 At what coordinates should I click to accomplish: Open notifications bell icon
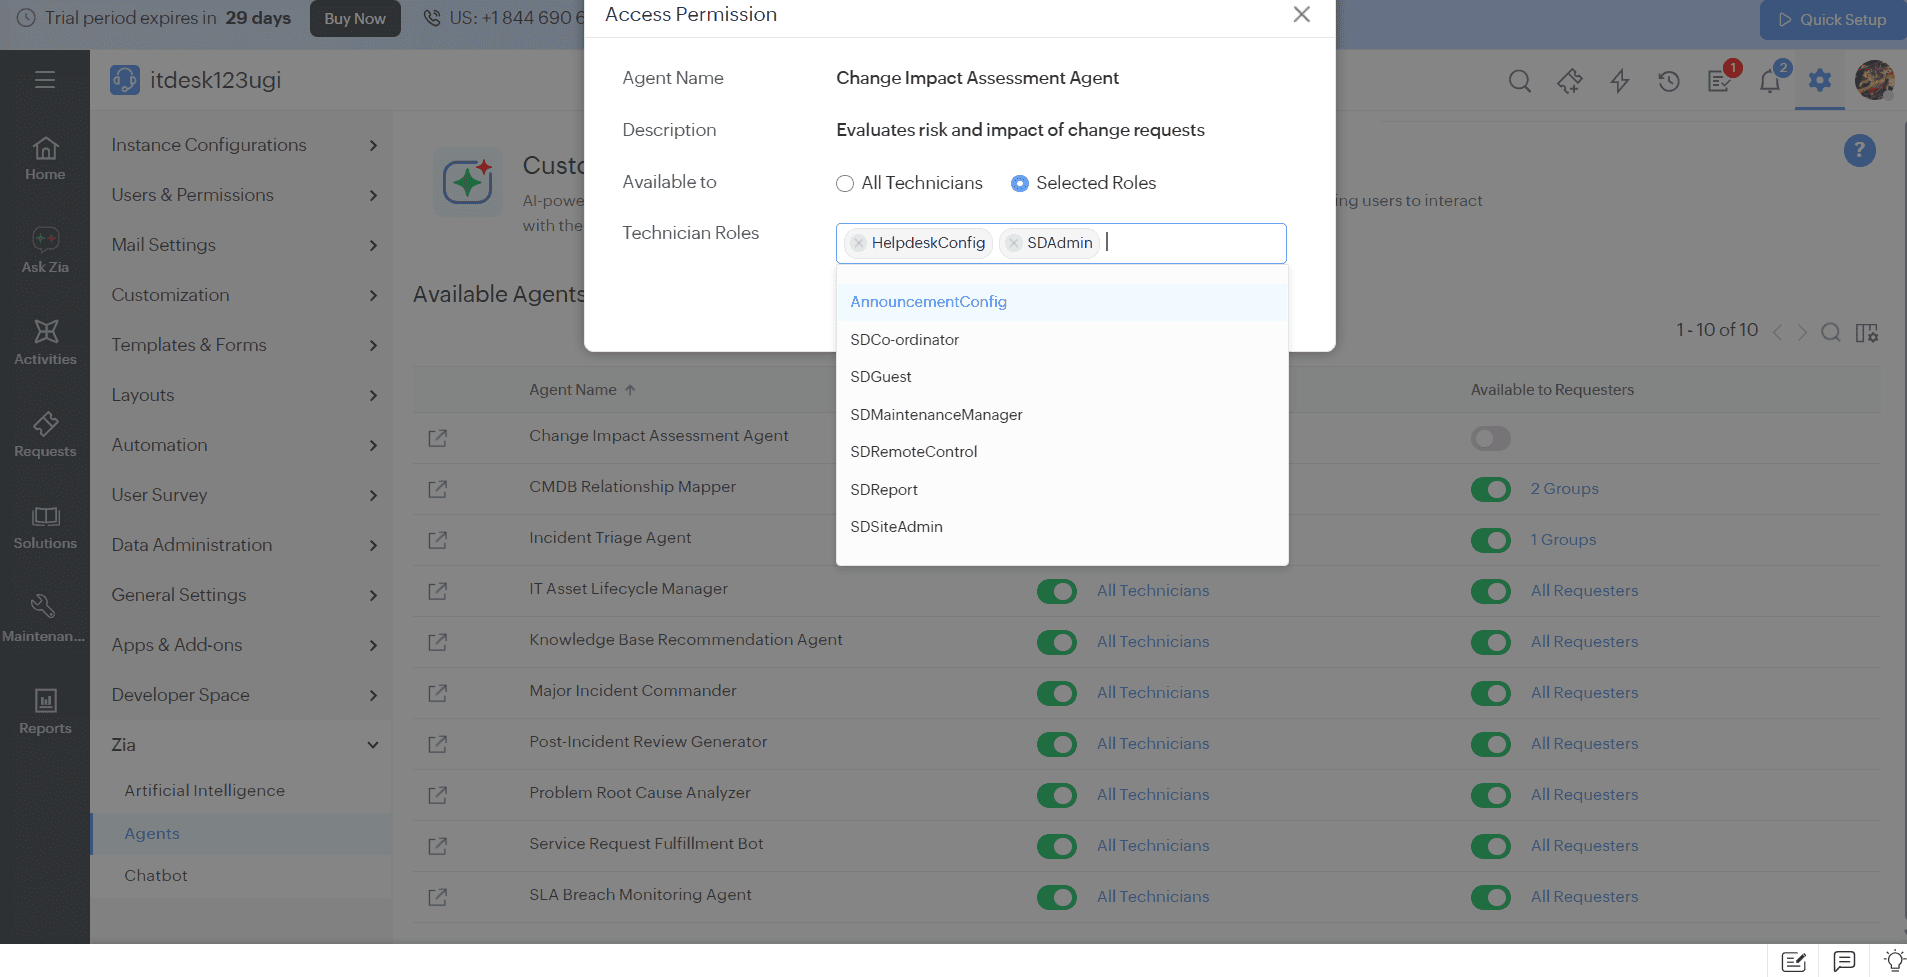tap(1769, 81)
